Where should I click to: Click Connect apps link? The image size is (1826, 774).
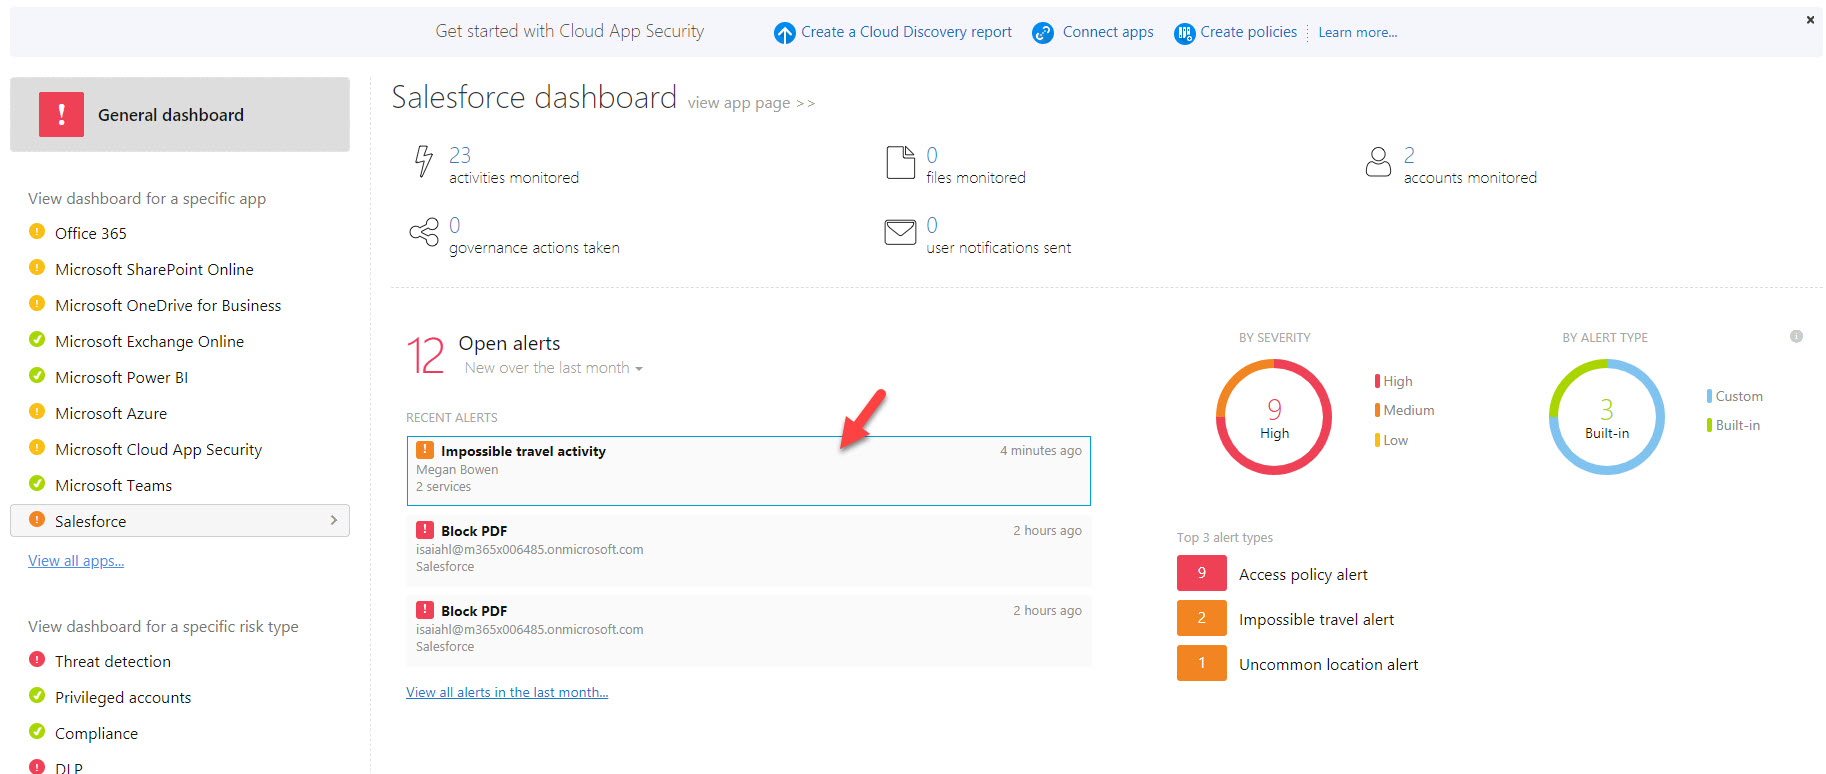click(x=1108, y=32)
